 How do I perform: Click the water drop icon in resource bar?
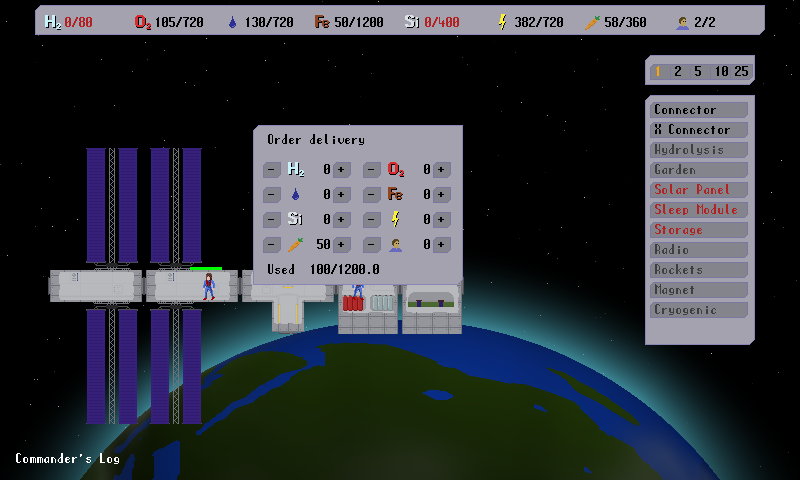[x=232, y=22]
